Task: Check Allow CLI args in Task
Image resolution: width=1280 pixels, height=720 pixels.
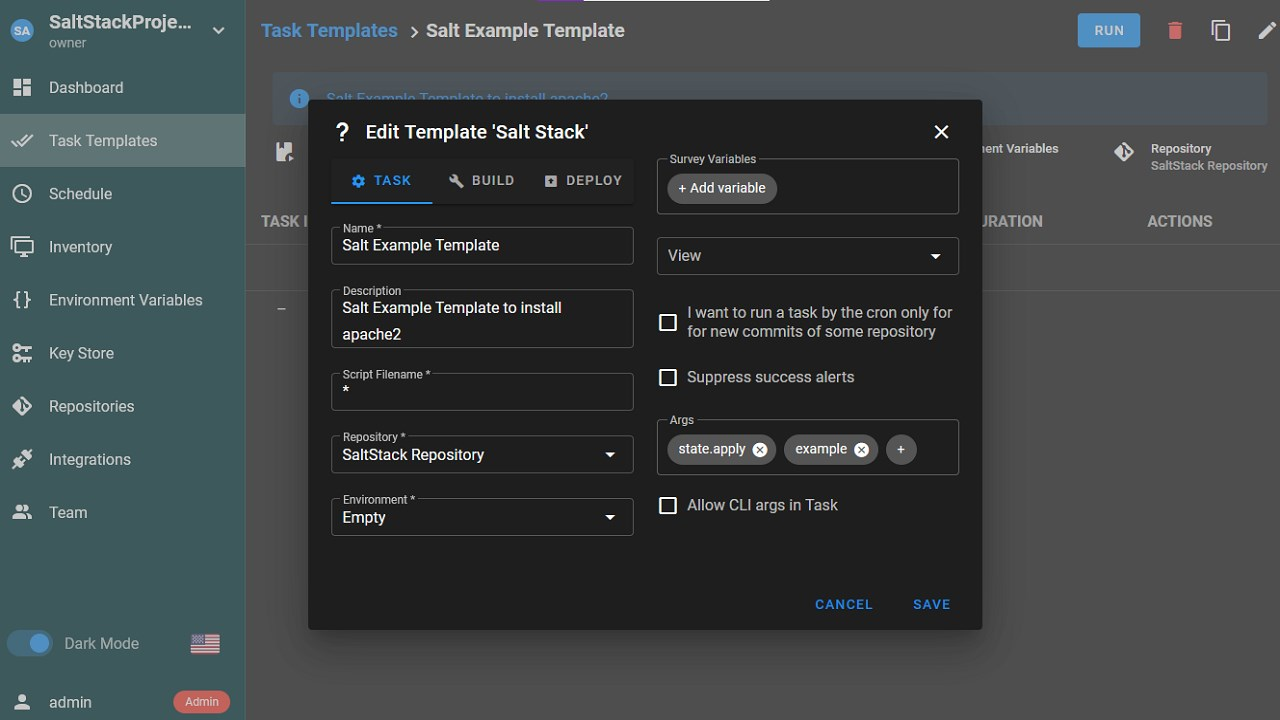Action: [x=668, y=506]
